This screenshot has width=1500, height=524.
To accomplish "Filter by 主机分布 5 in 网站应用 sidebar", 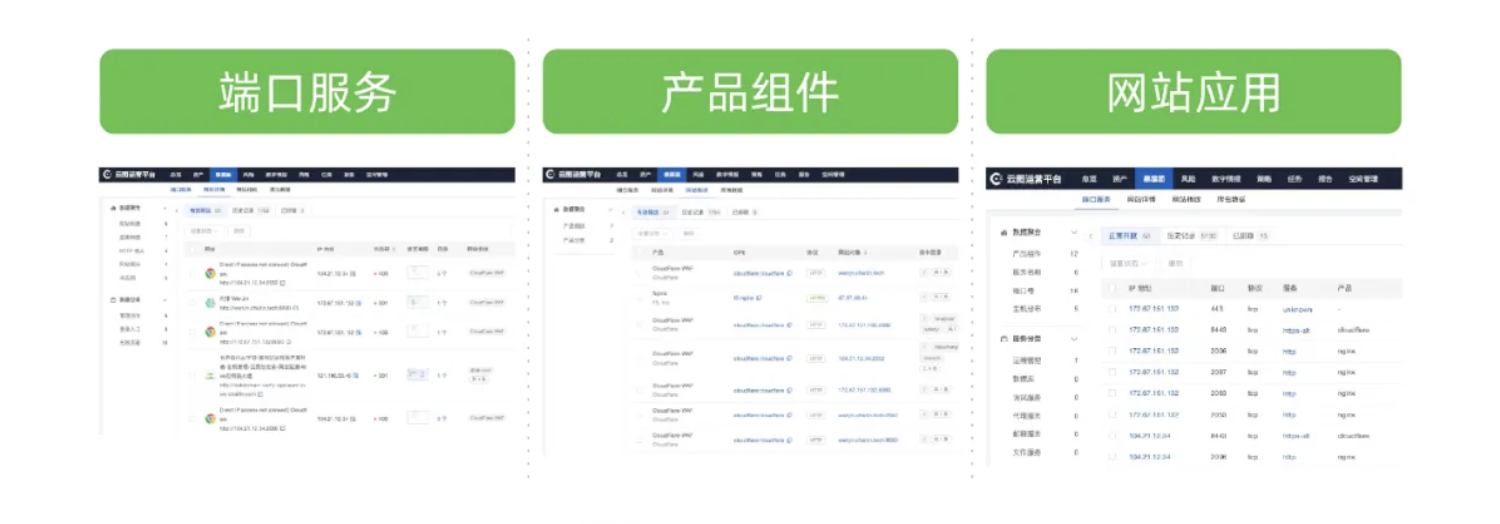I will tap(1046, 308).
